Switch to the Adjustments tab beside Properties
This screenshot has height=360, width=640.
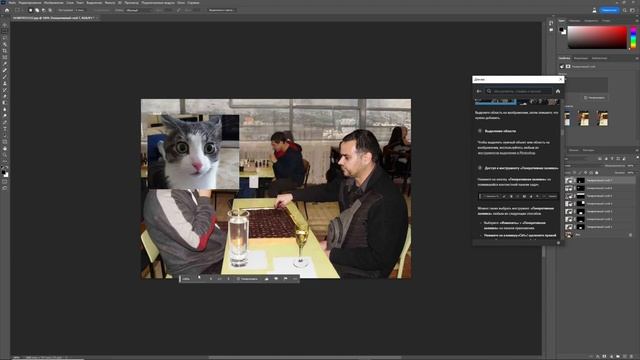click(581, 58)
